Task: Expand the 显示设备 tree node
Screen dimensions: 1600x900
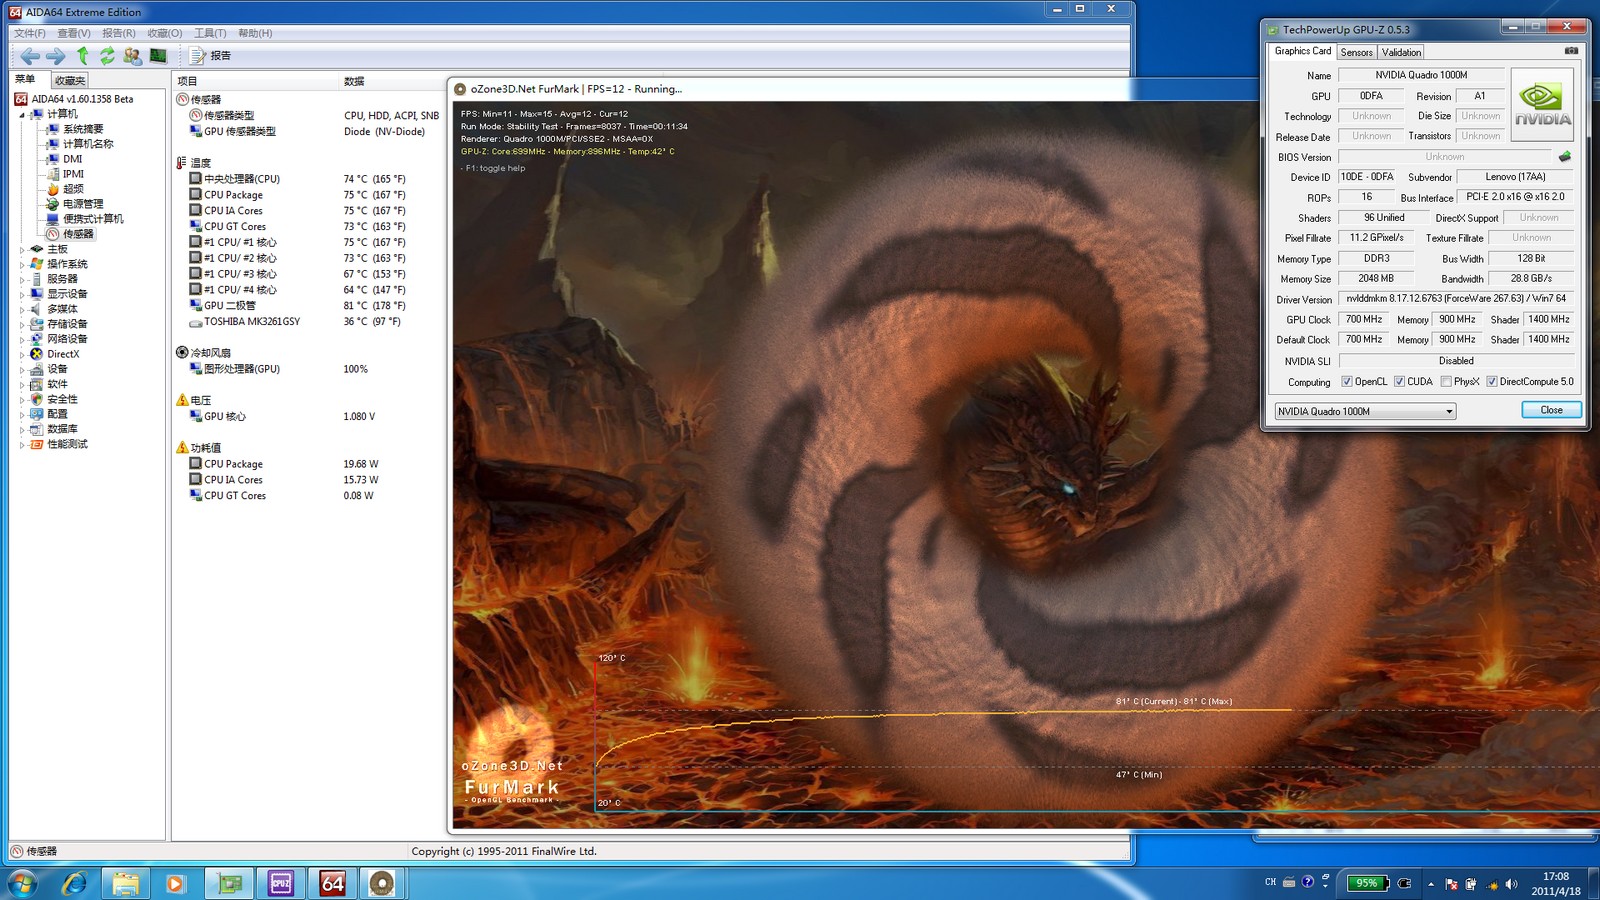Action: (x=22, y=294)
